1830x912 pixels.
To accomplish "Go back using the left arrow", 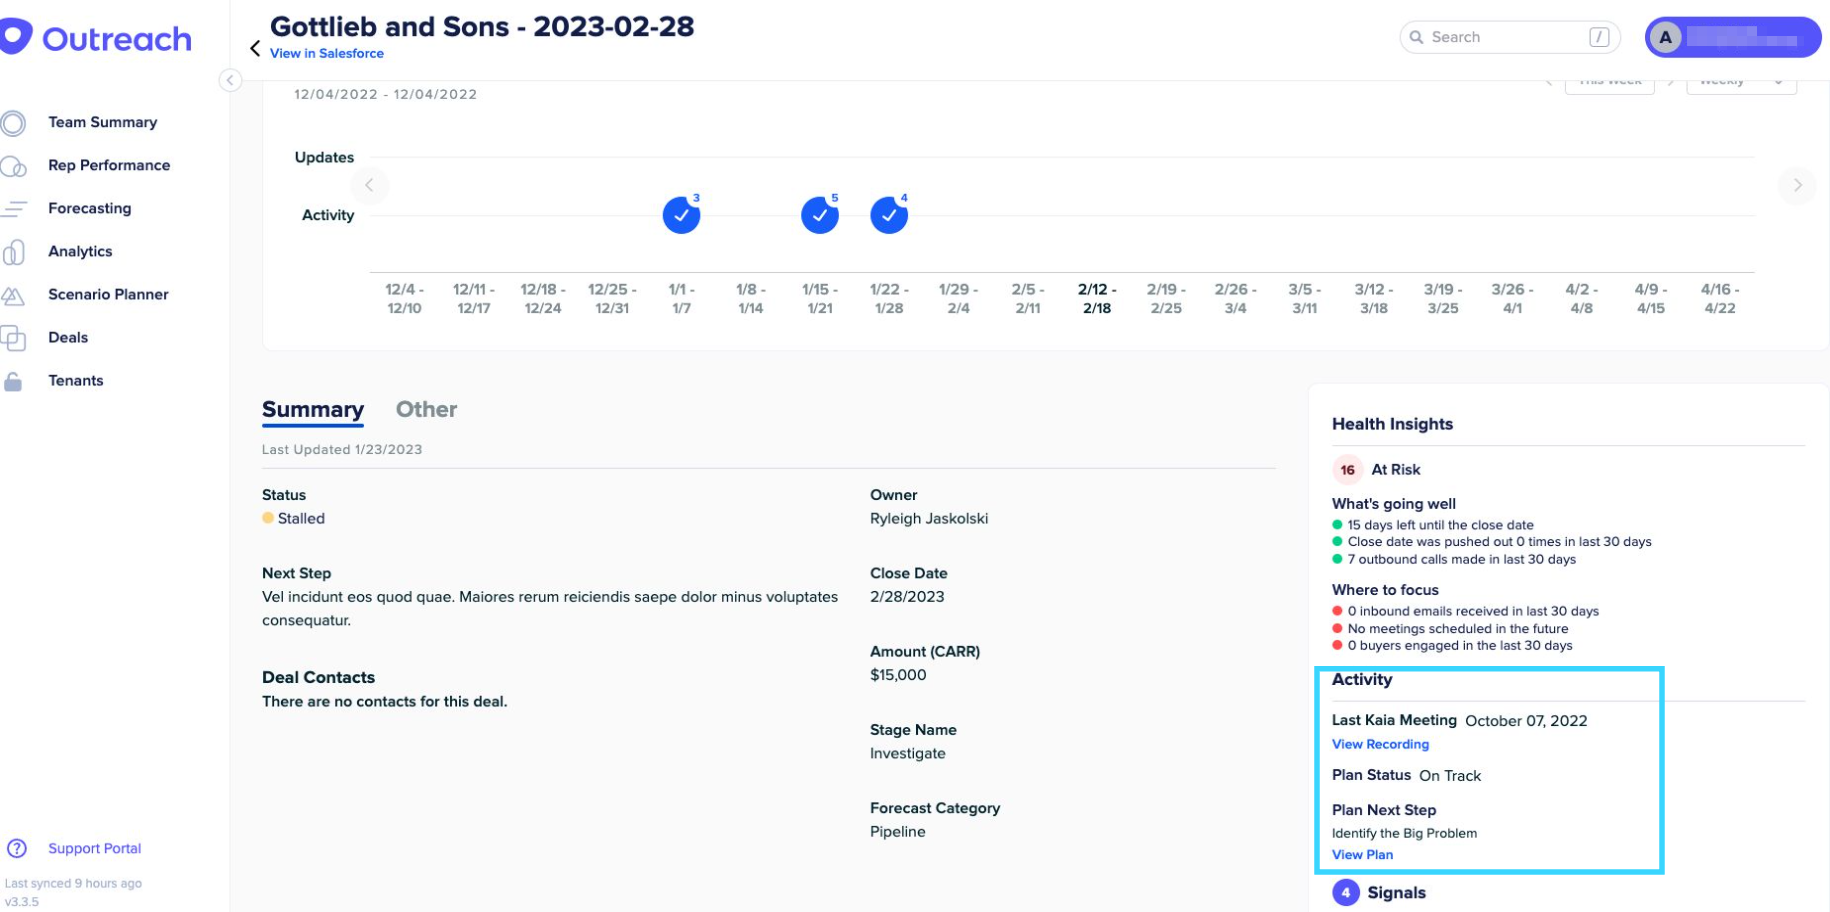I will point(255,48).
